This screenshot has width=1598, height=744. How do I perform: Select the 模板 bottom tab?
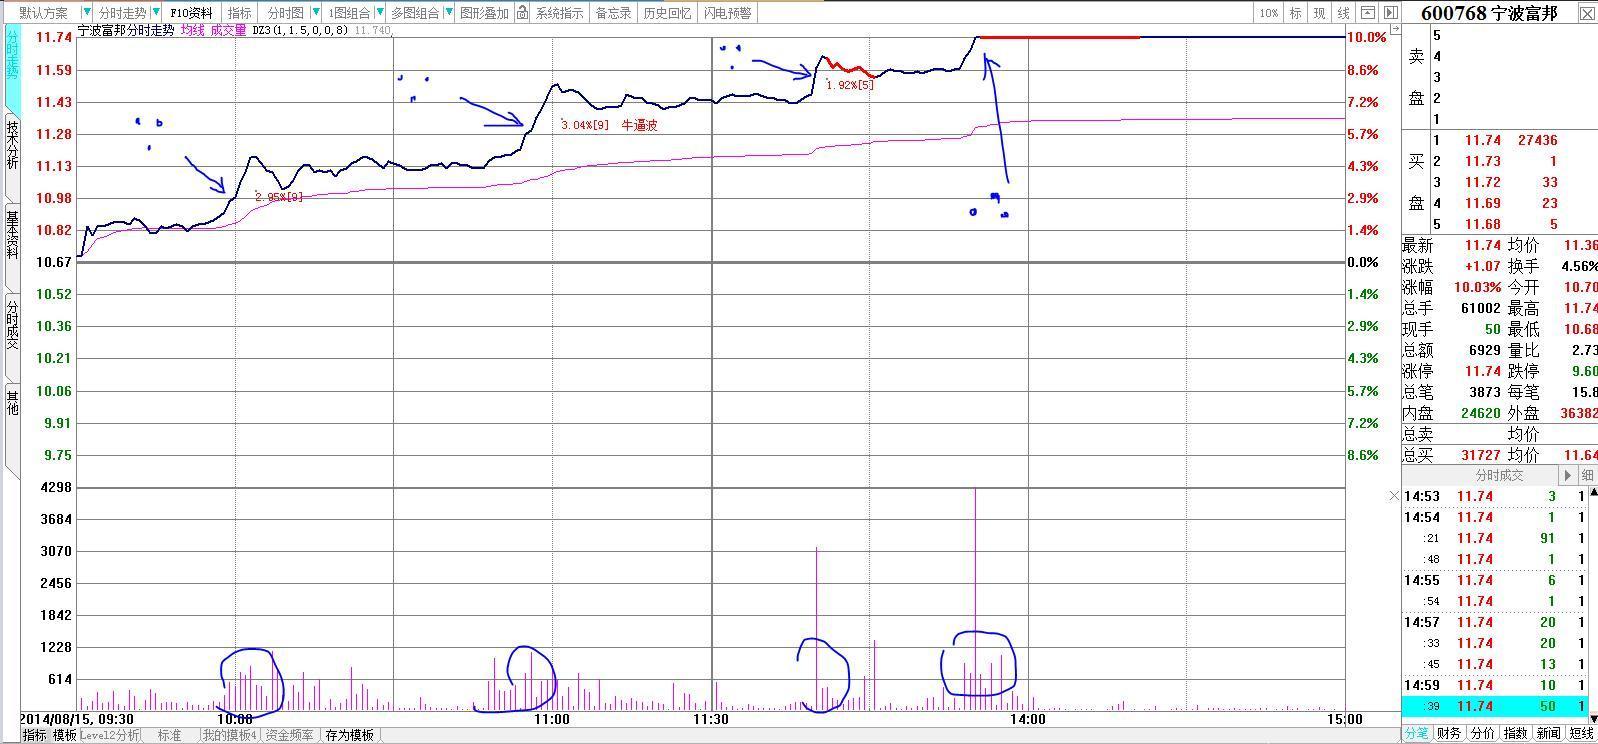coord(64,735)
